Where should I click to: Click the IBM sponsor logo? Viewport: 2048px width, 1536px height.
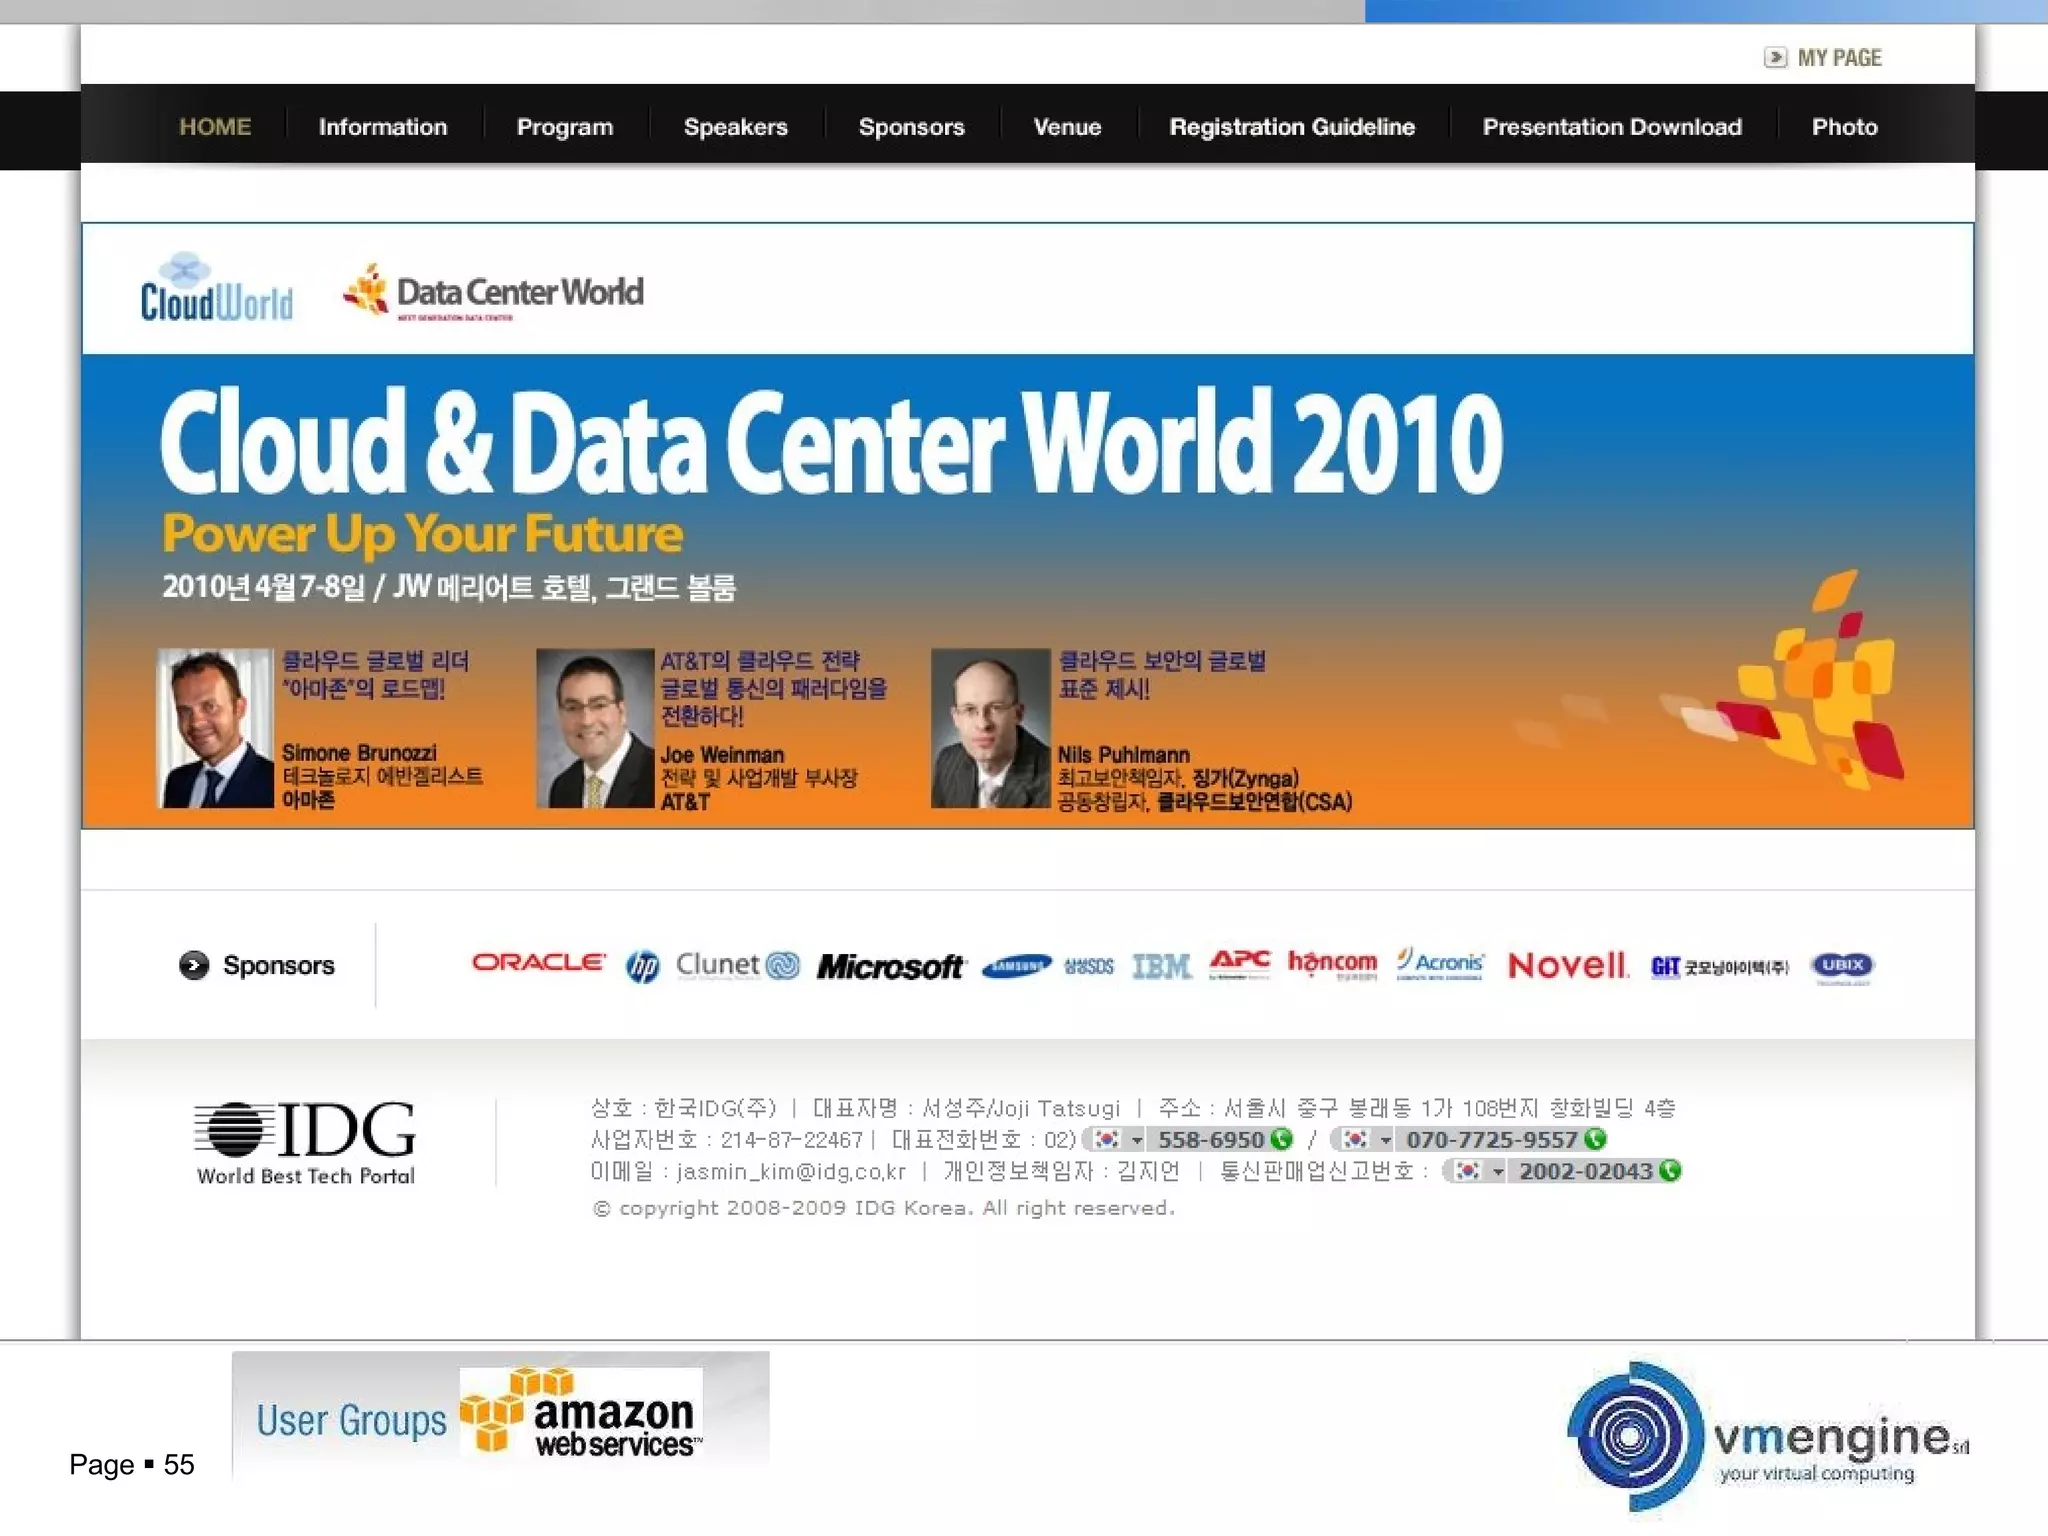point(1161,967)
